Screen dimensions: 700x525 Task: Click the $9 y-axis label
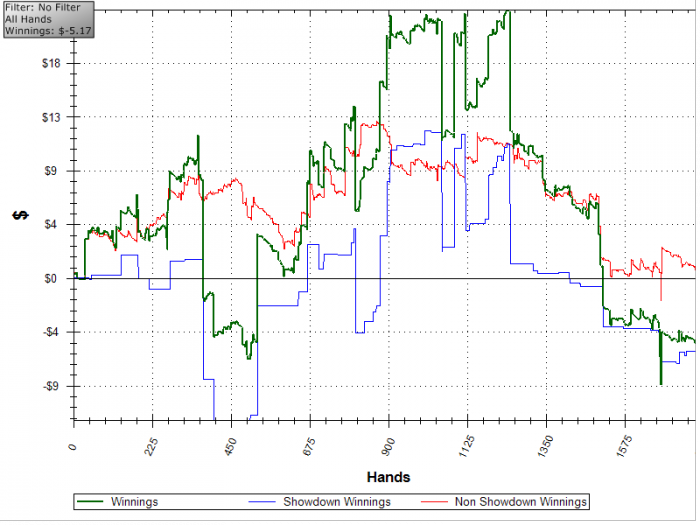point(53,171)
